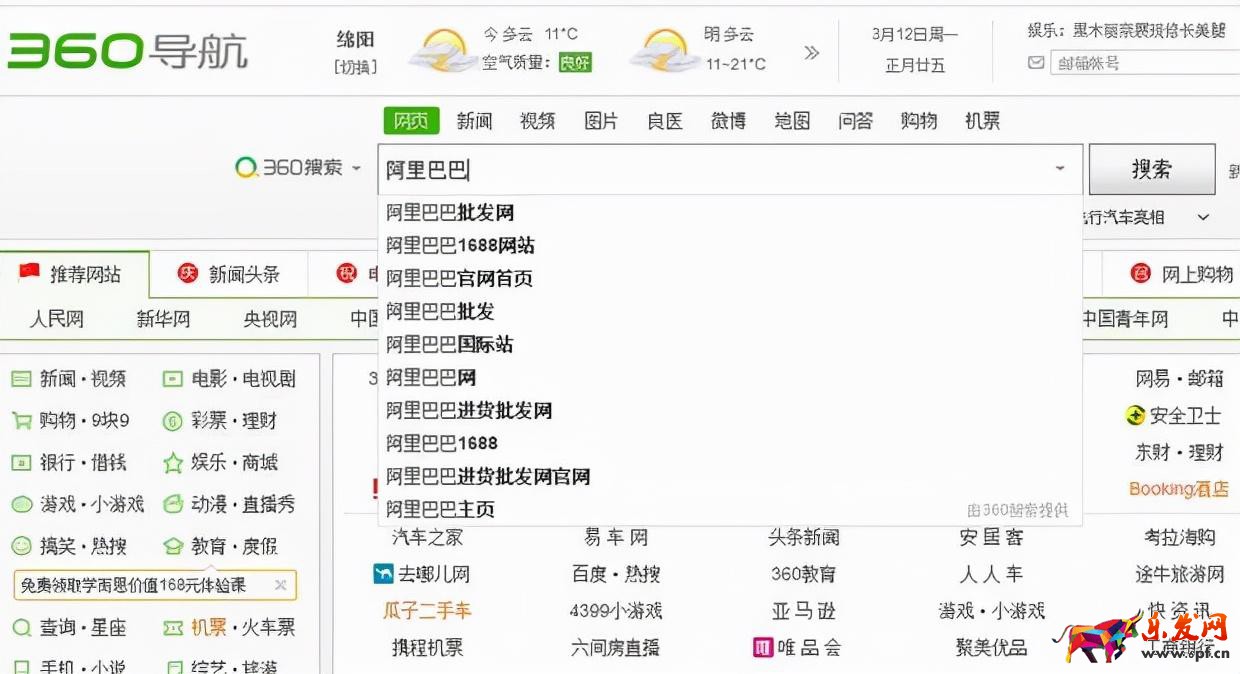Close the 免费领取学而思 promo banner
This screenshot has width=1240, height=674.
281,585
